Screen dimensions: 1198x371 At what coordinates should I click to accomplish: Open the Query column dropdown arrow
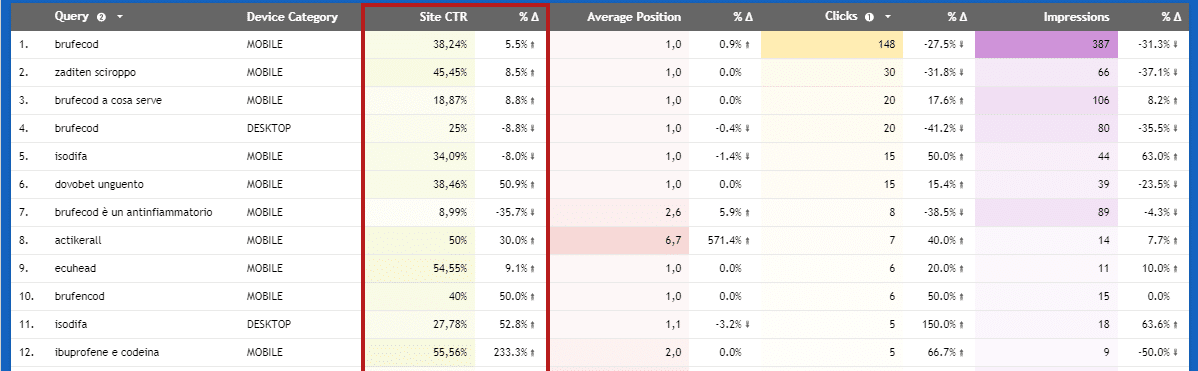click(x=121, y=17)
